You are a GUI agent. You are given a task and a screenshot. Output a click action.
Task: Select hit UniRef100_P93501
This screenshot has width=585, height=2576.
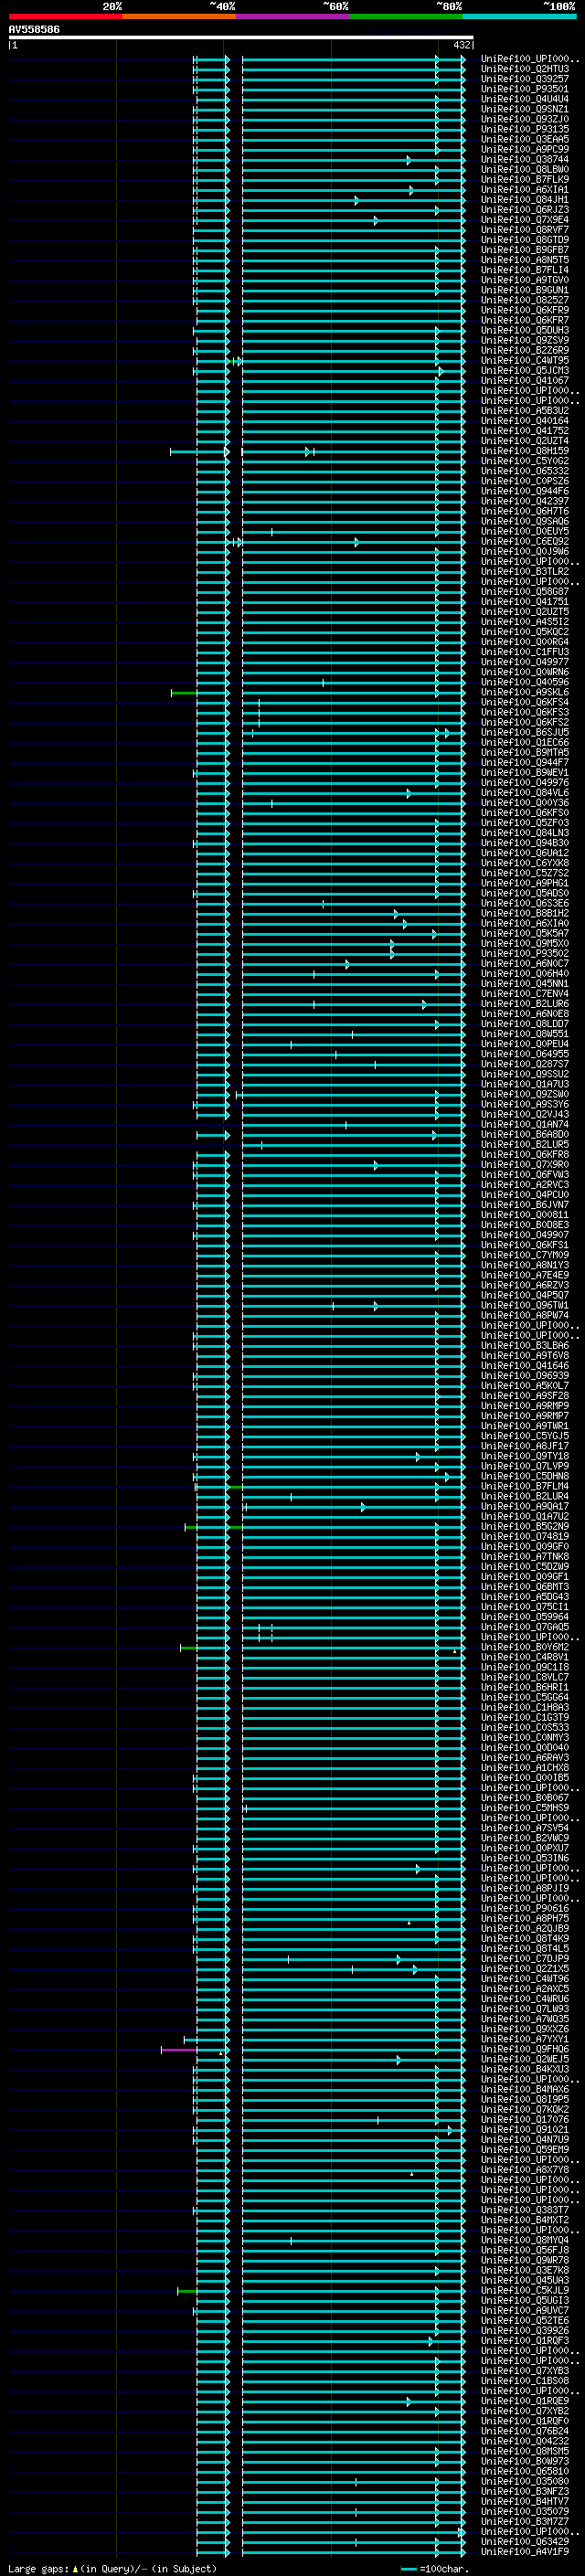point(525,89)
